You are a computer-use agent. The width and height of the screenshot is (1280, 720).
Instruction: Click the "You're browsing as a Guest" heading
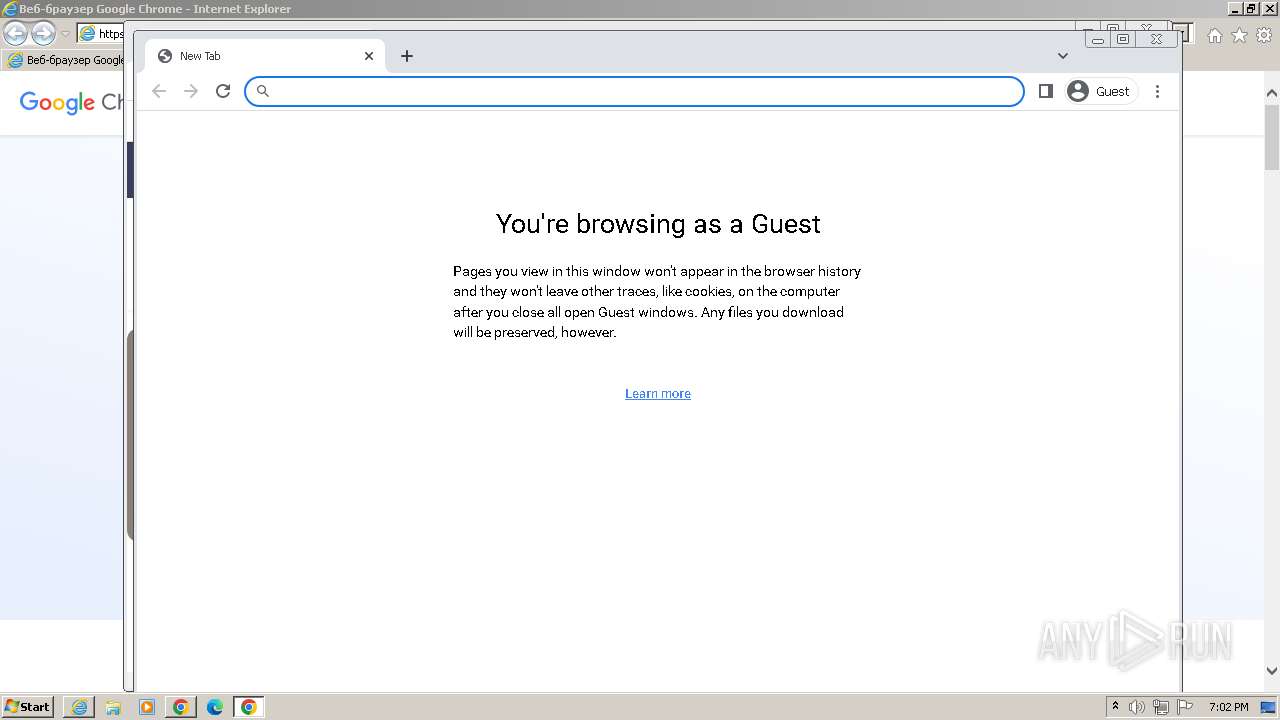(x=658, y=223)
